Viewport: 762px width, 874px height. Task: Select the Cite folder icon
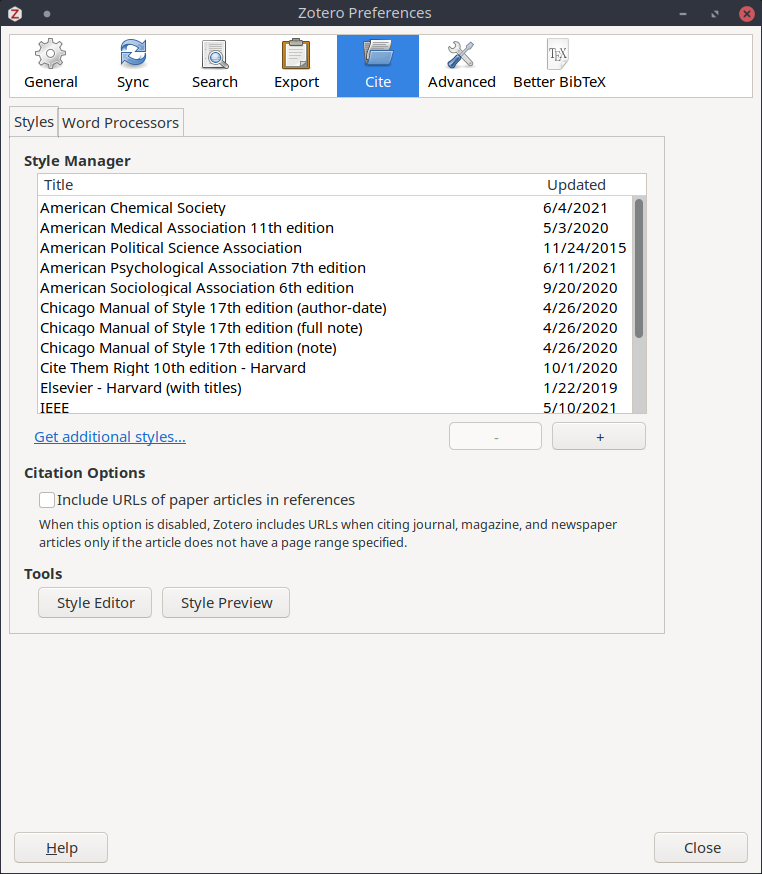pyautogui.click(x=377, y=64)
